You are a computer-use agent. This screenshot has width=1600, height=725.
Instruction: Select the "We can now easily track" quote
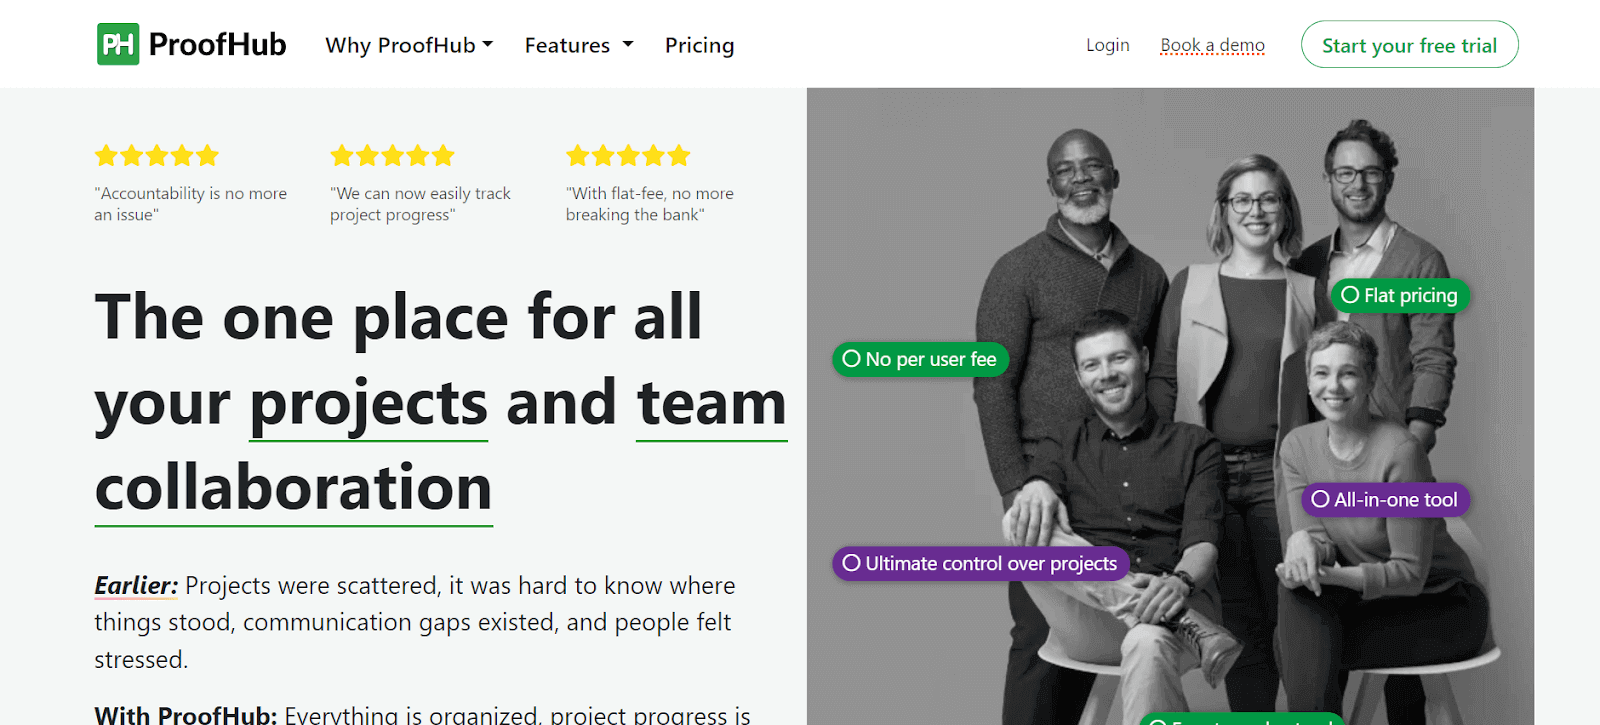[x=420, y=204]
